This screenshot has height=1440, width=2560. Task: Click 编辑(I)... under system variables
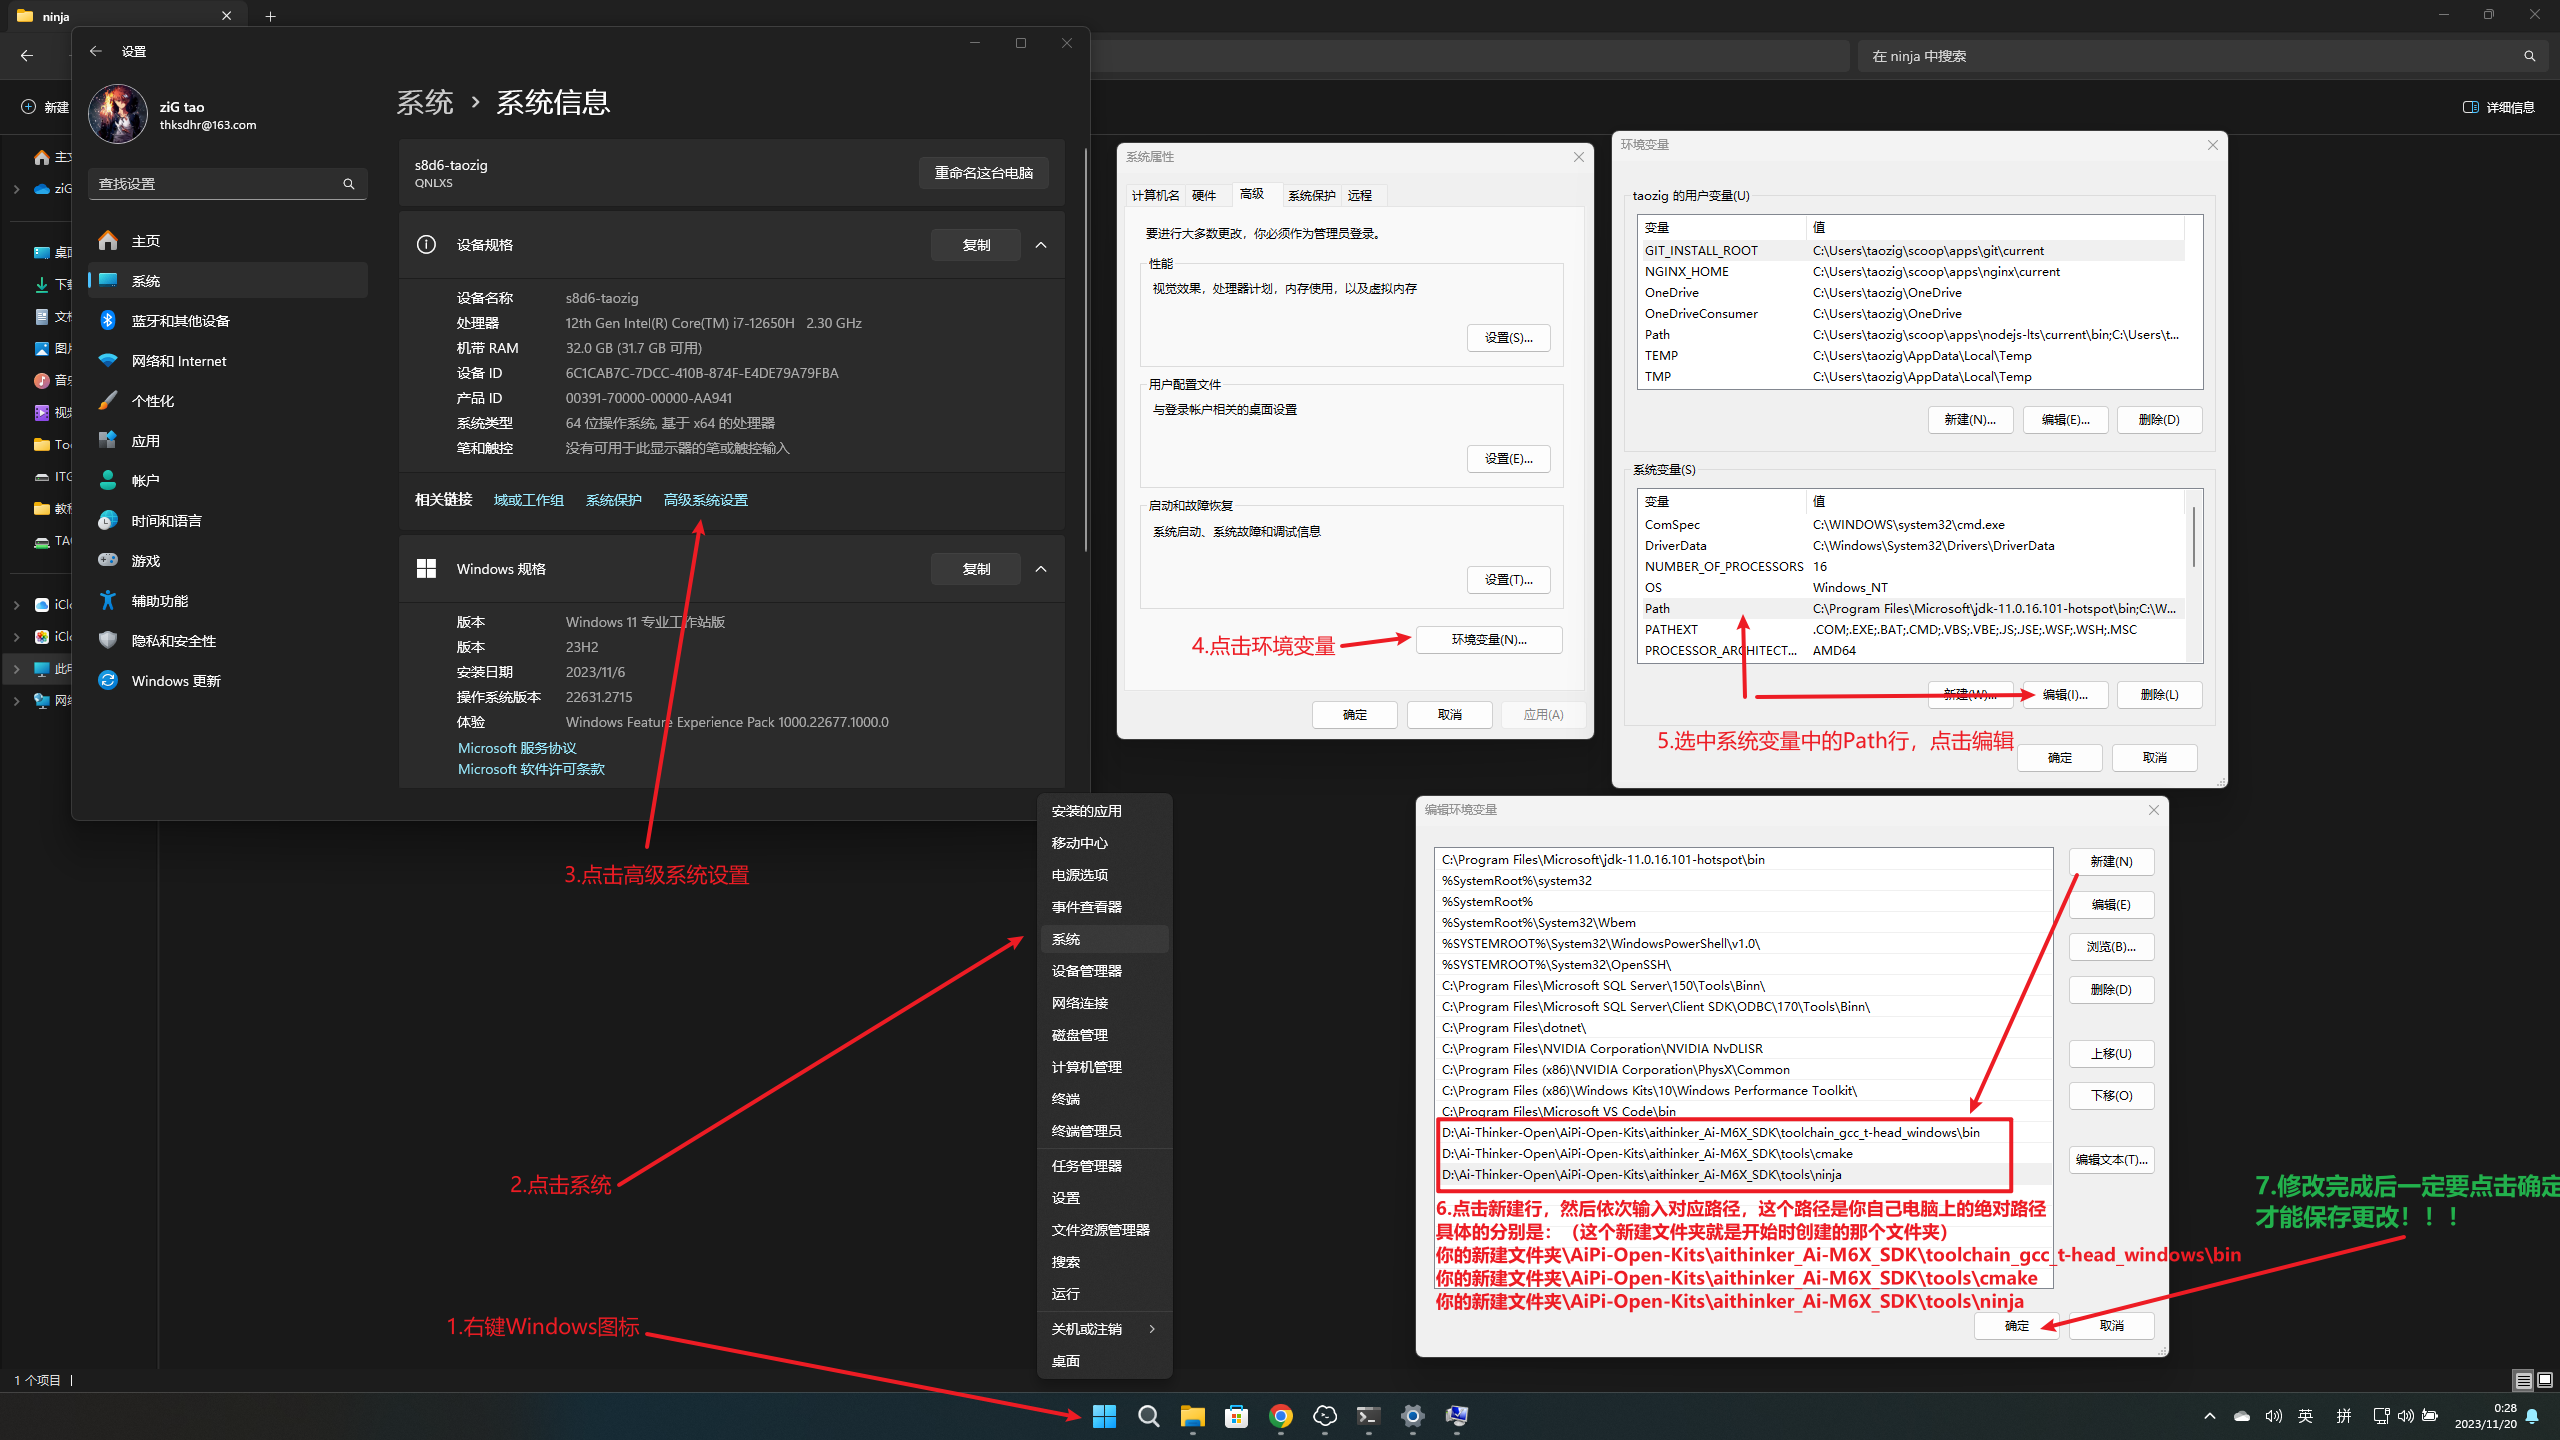click(x=2065, y=695)
